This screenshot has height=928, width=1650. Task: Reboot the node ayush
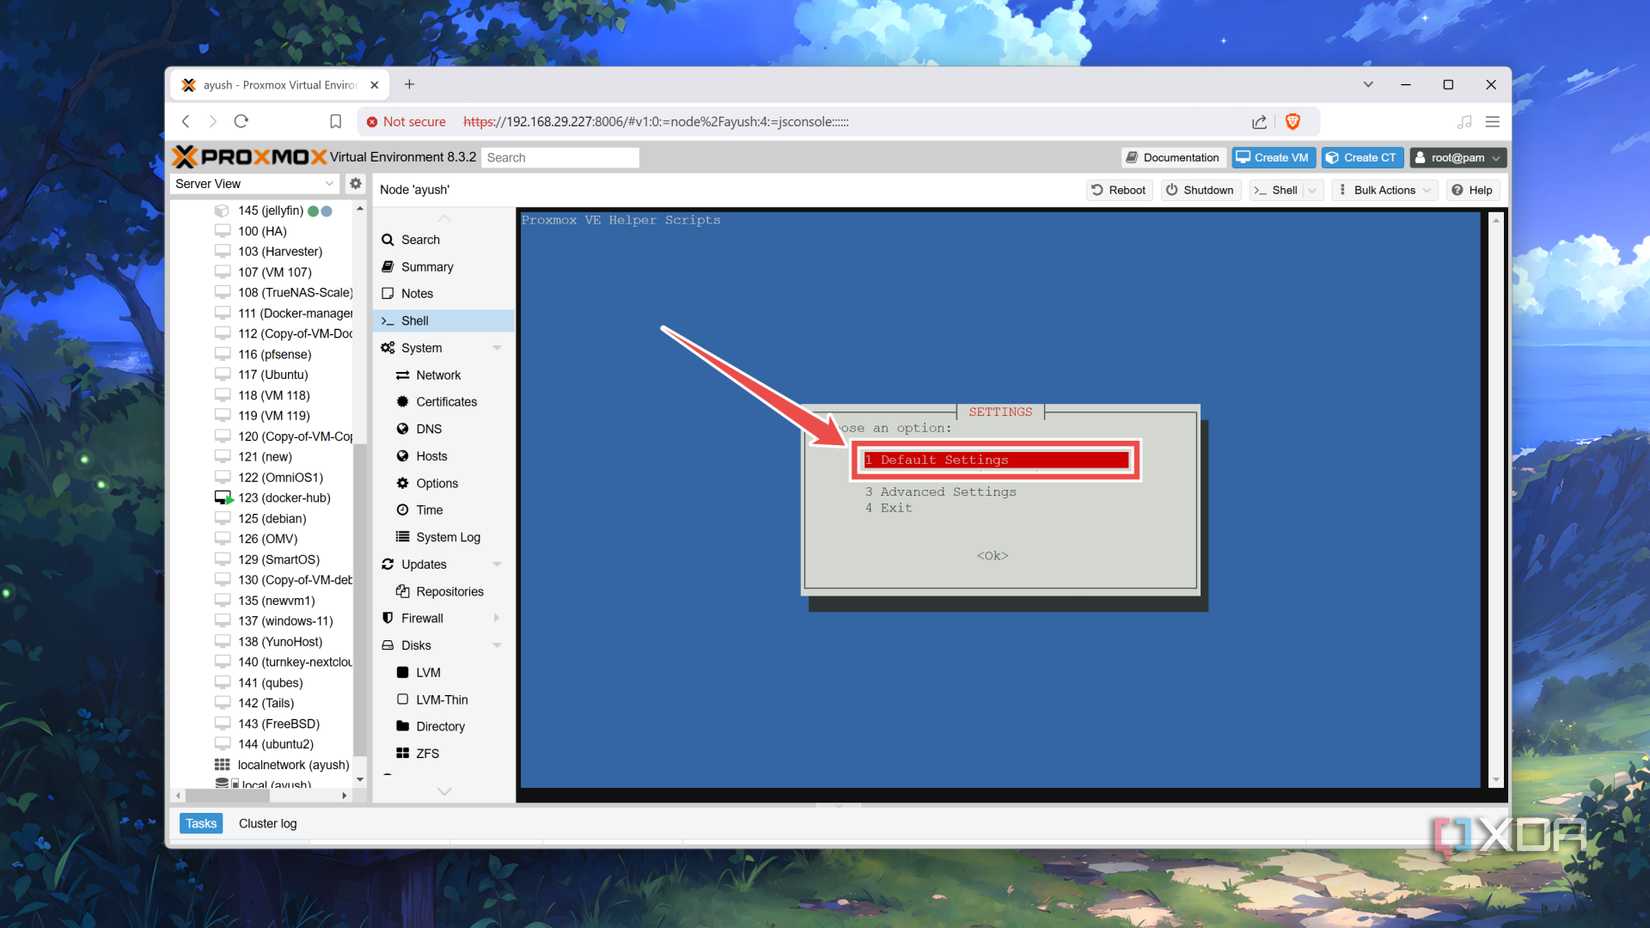1119,189
